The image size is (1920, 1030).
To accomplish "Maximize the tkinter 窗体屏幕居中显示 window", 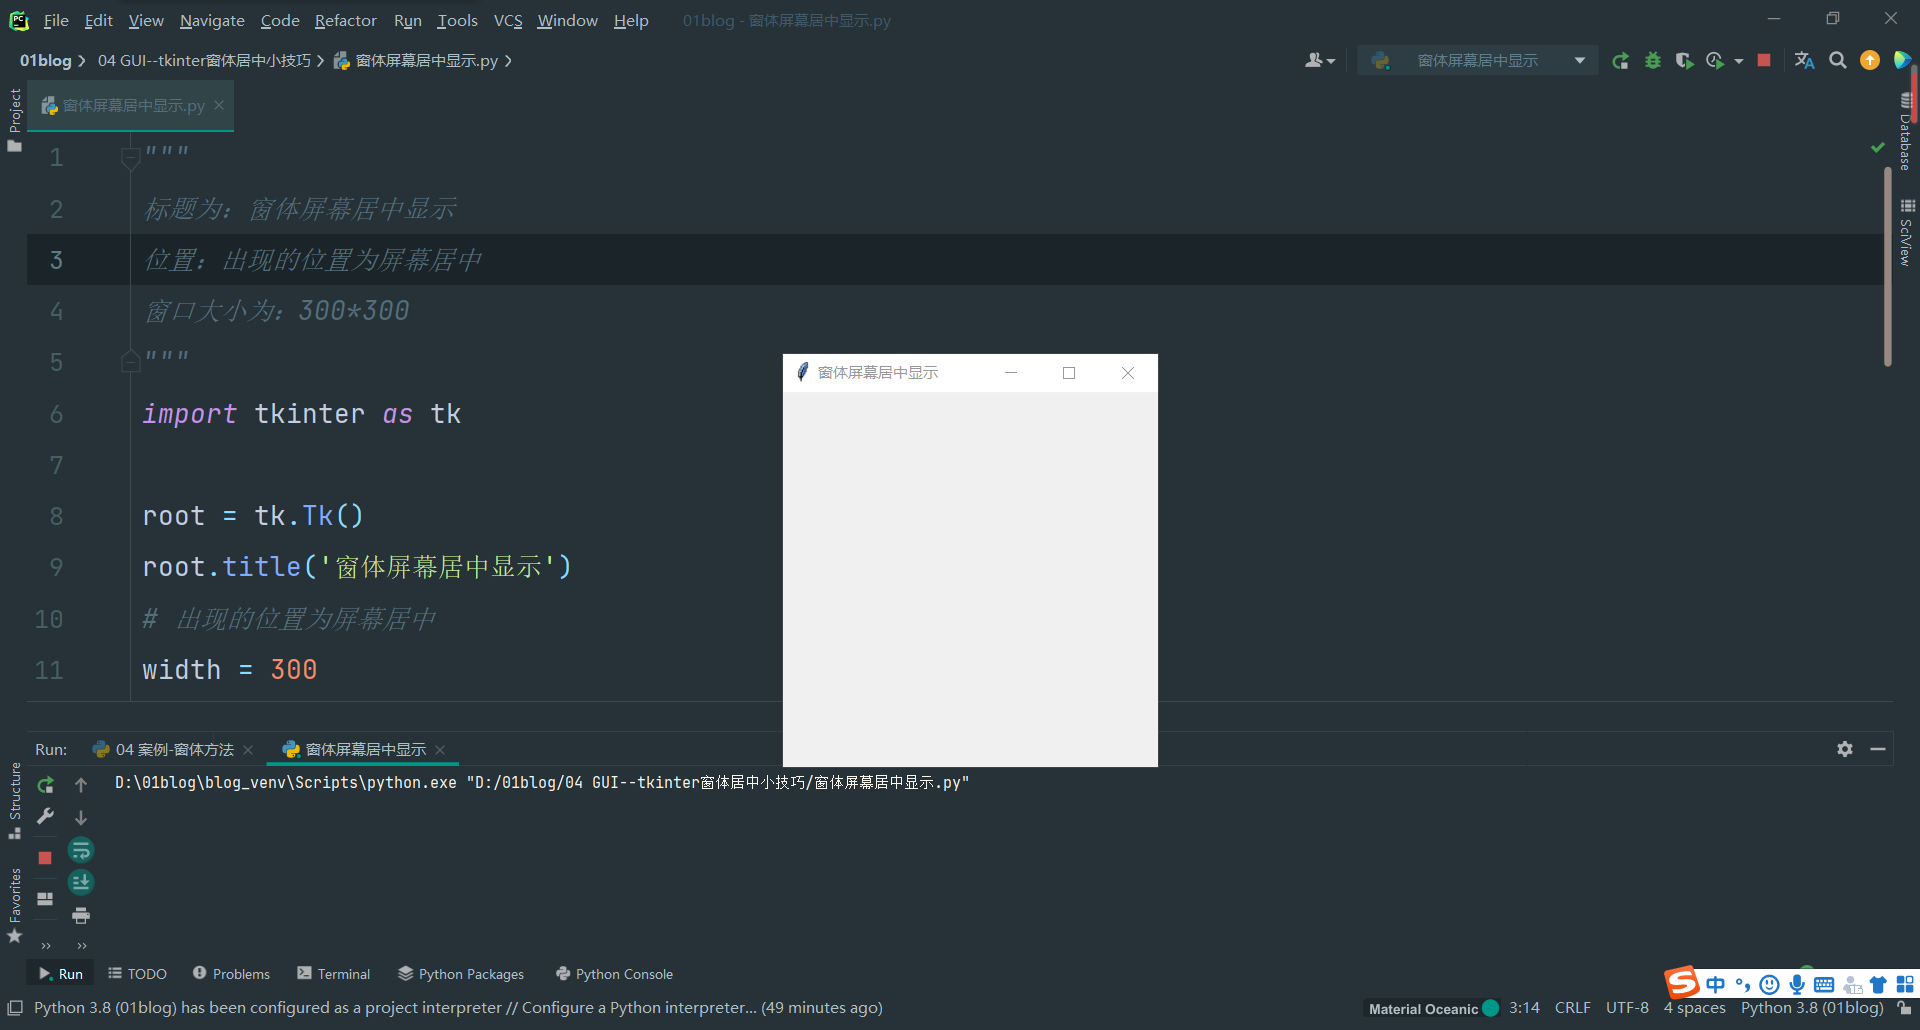I will (1069, 373).
